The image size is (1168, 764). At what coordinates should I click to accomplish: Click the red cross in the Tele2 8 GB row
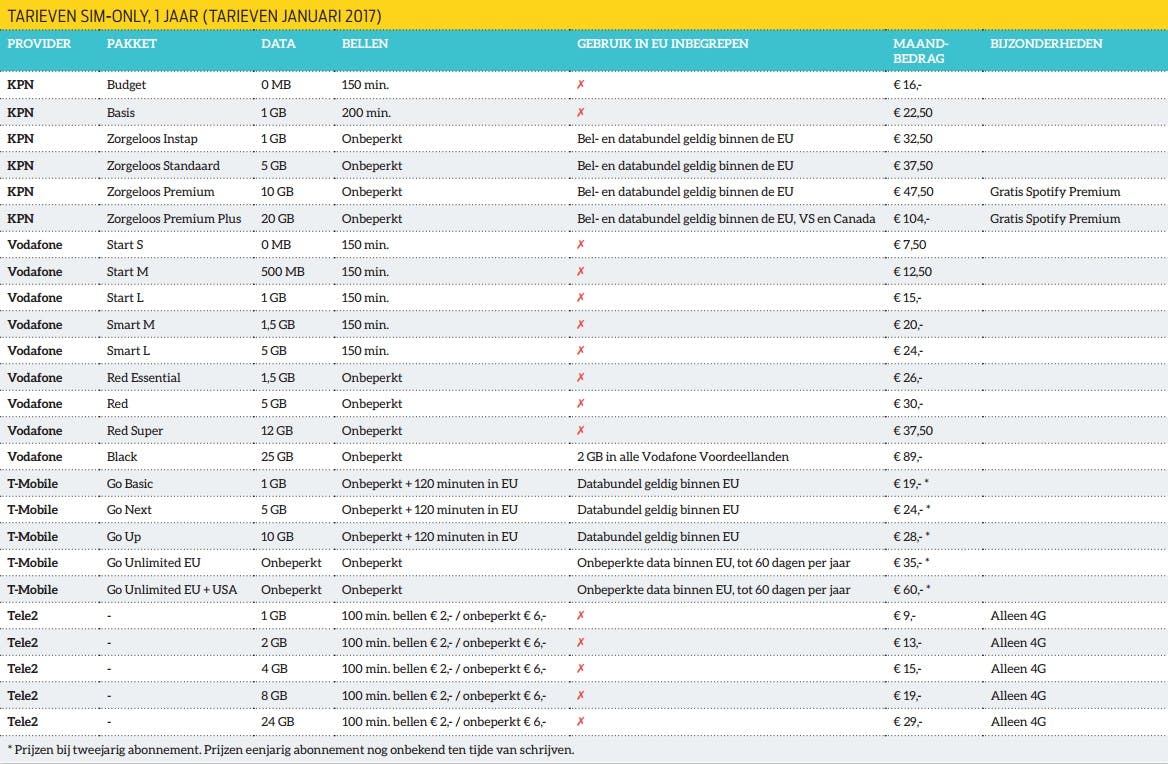580,695
